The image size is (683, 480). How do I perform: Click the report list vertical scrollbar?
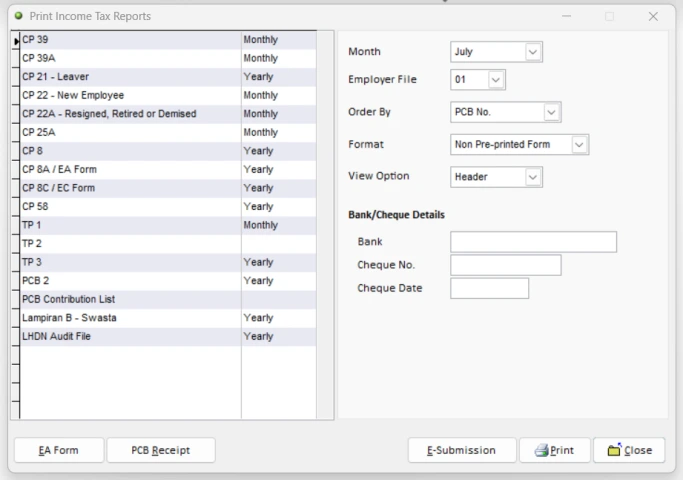tap(324, 224)
